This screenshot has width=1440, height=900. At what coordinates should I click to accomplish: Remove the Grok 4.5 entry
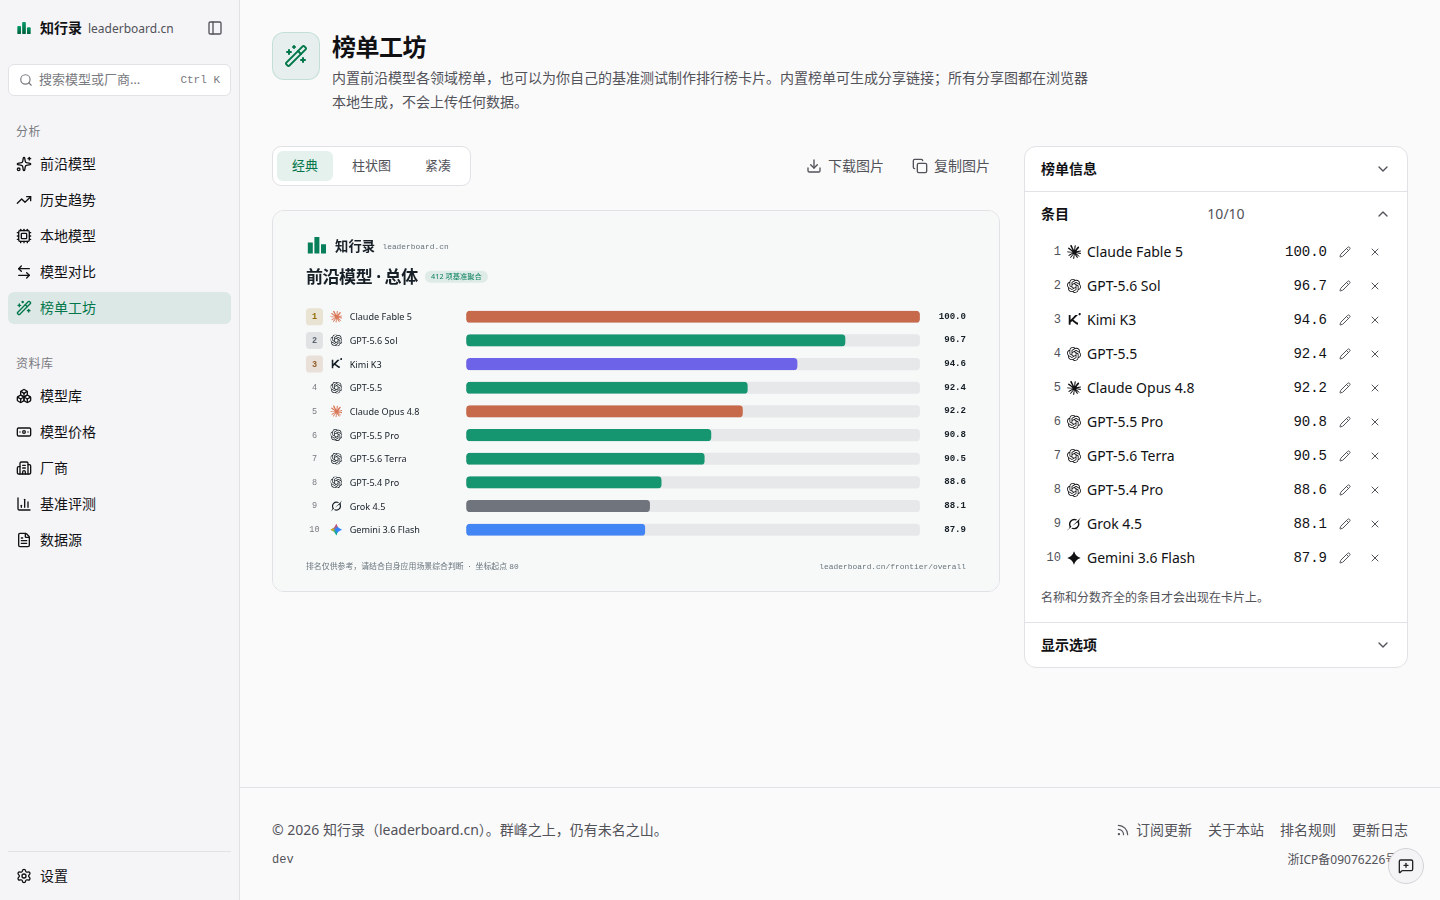pyautogui.click(x=1375, y=524)
